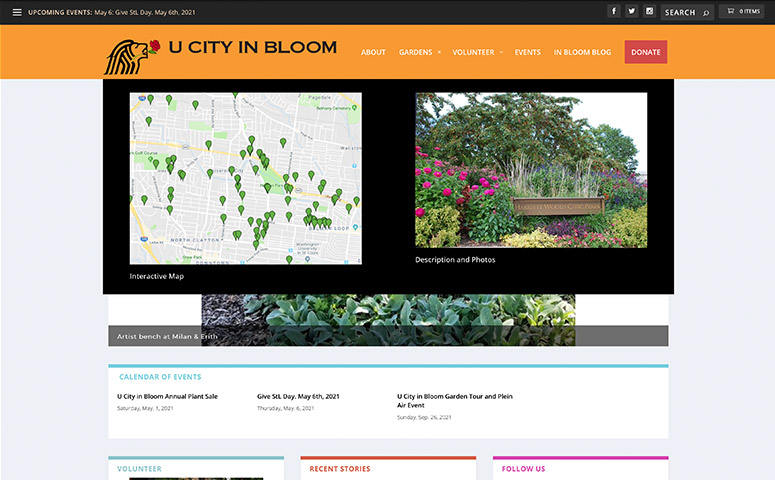Expand the Volunteer dropdown chevron
The image size is (775, 480).
point(501,52)
